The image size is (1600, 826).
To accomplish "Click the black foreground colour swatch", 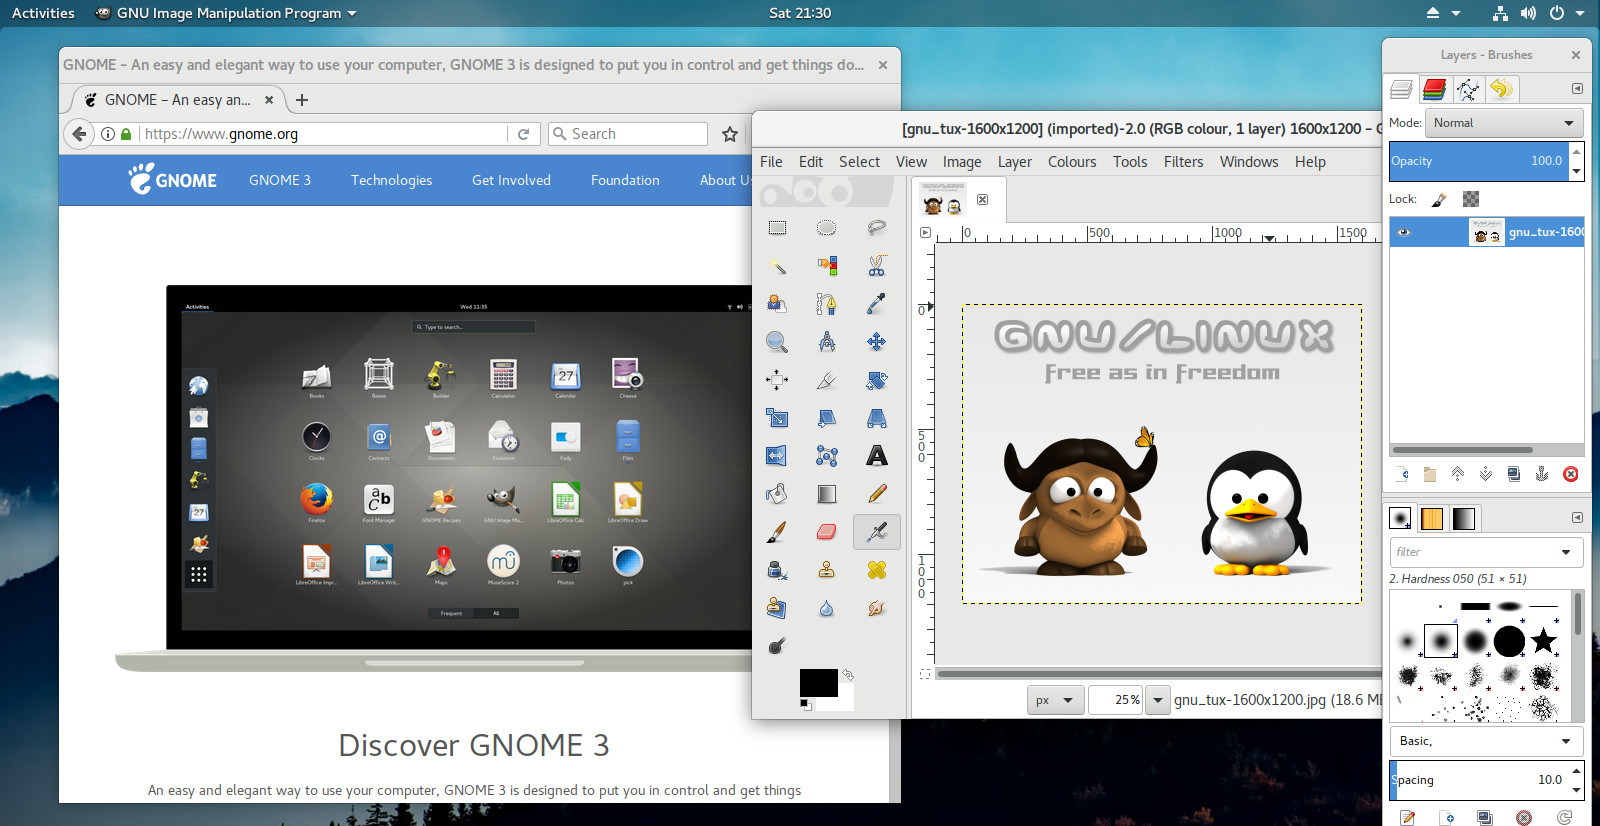I will tap(817, 681).
